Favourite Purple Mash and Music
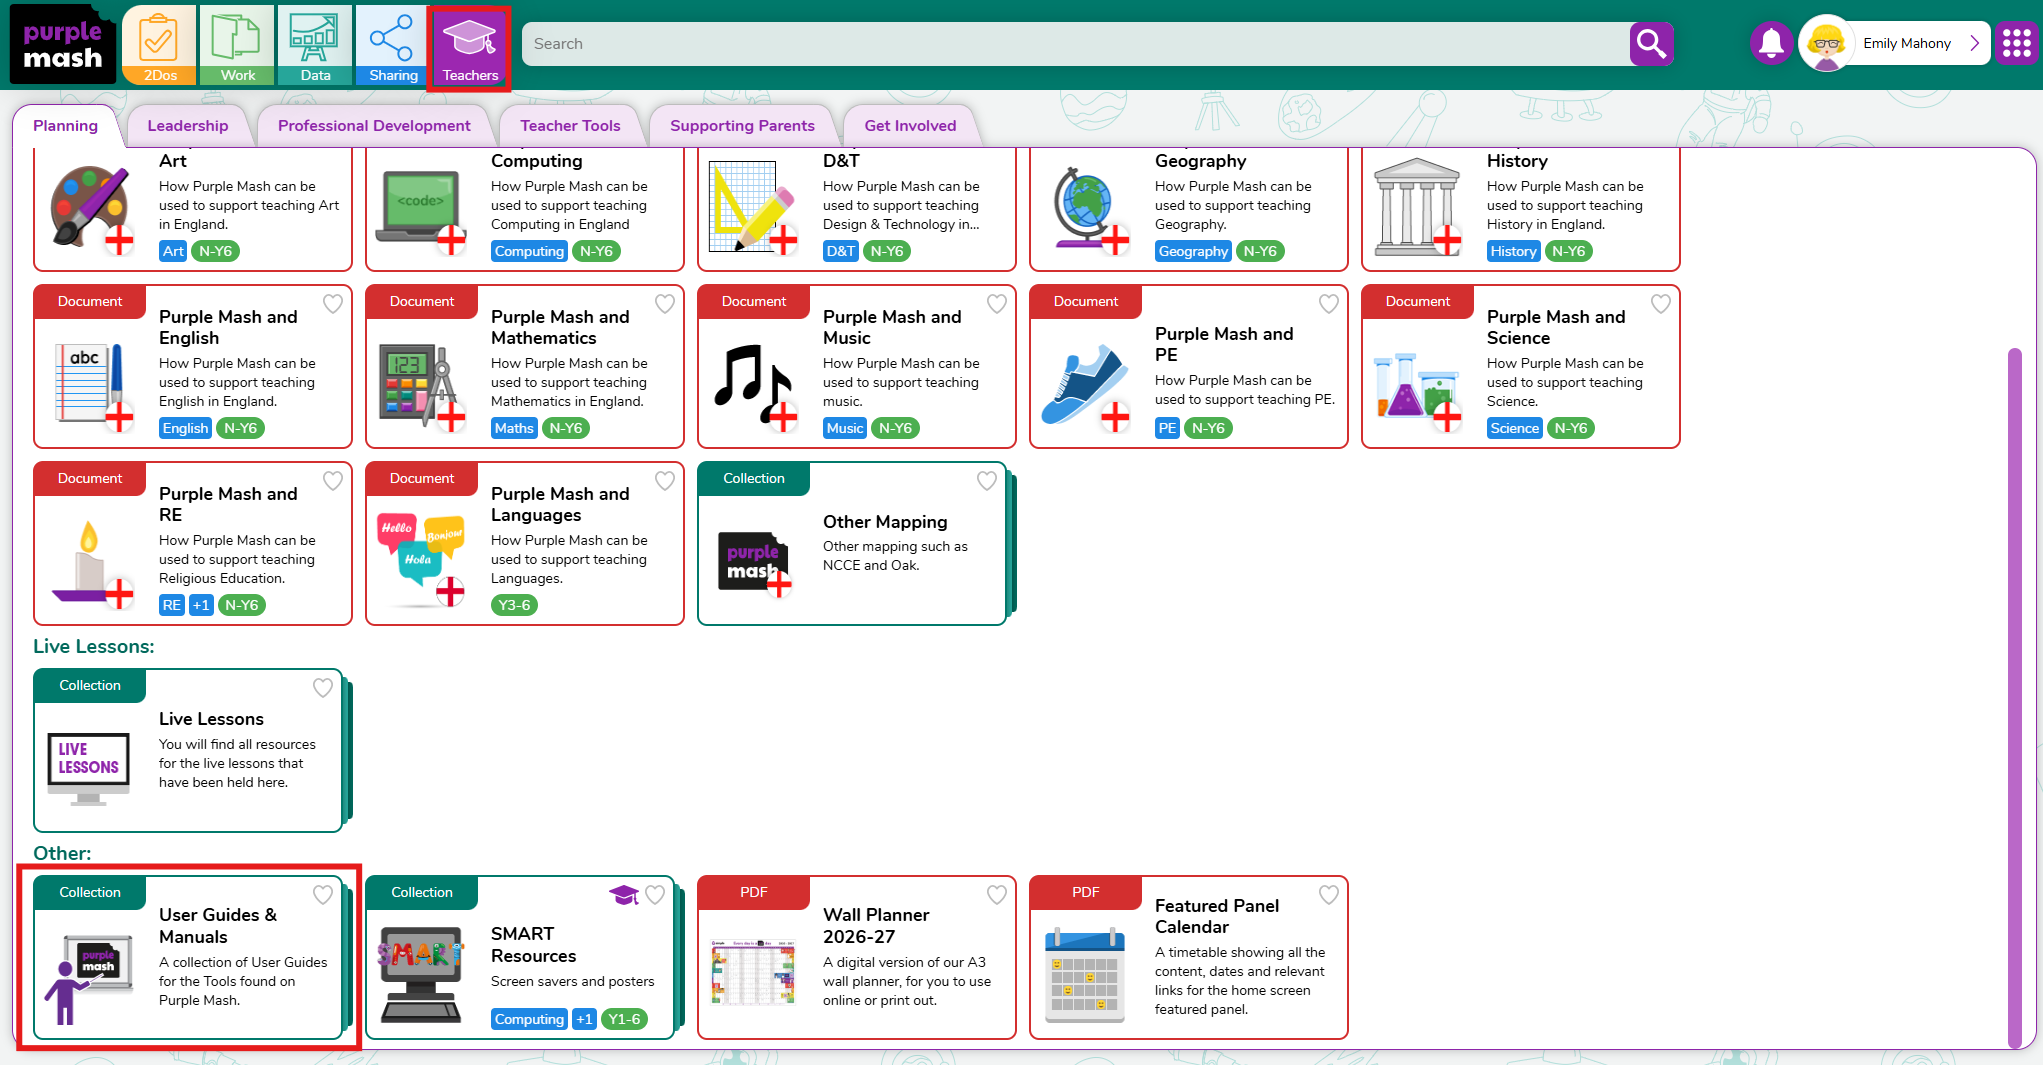The image size is (2043, 1065). click(x=997, y=304)
